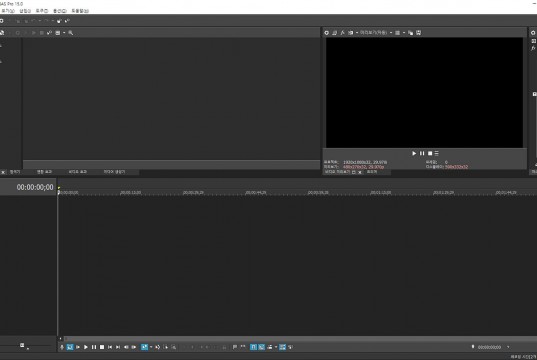Switch to the Video FX tab
537x360 pixels.
77,172
